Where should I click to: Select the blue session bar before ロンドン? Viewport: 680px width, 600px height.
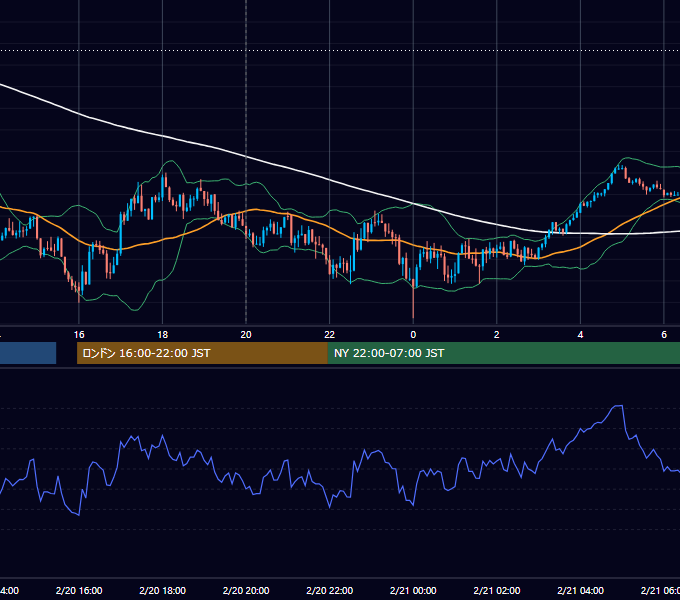click(x=28, y=353)
